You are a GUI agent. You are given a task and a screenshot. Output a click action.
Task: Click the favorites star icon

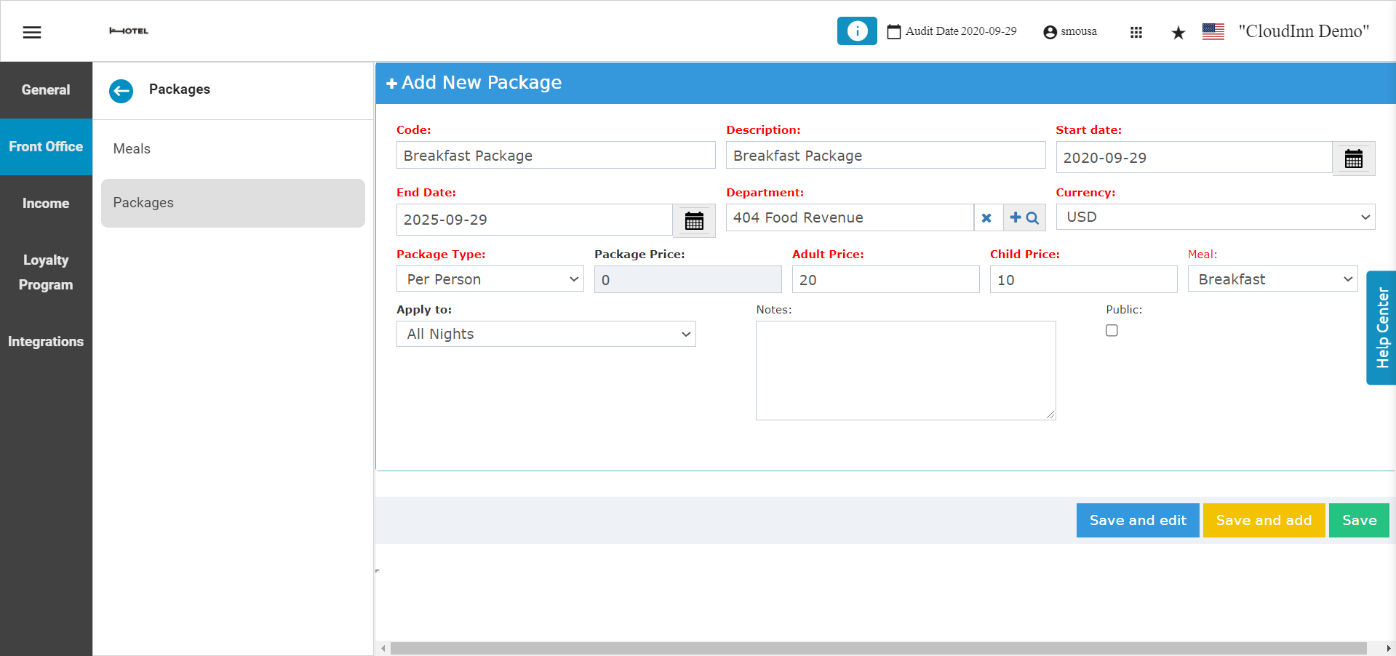pyautogui.click(x=1178, y=32)
